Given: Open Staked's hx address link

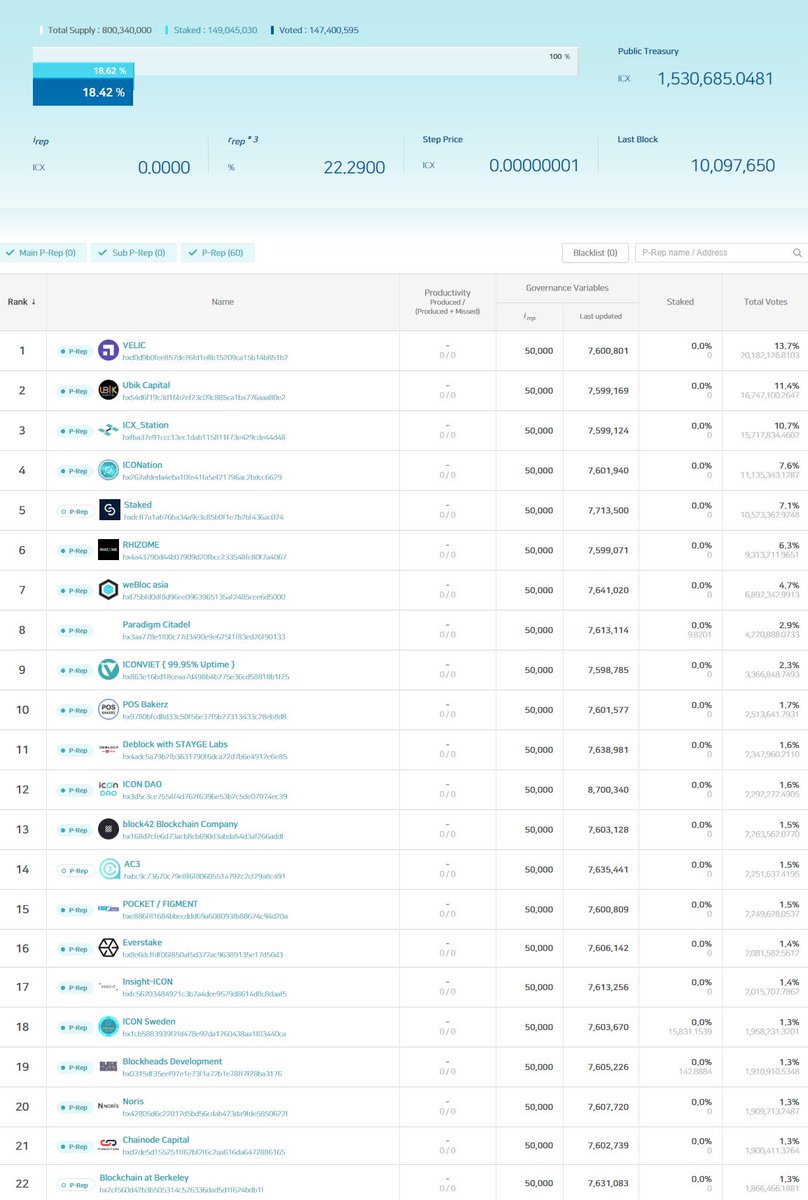Looking at the screenshot, I should click(x=203, y=517).
